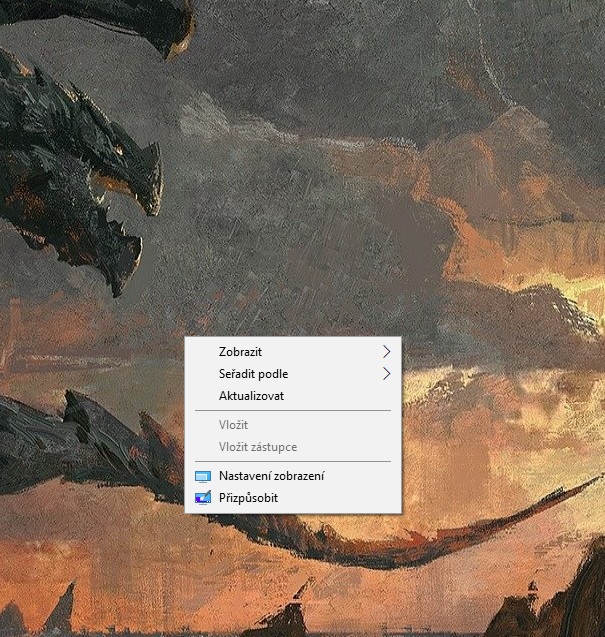The image size is (605, 637).
Task: Open Nastavení zobrazení display settings
Action: tap(293, 476)
